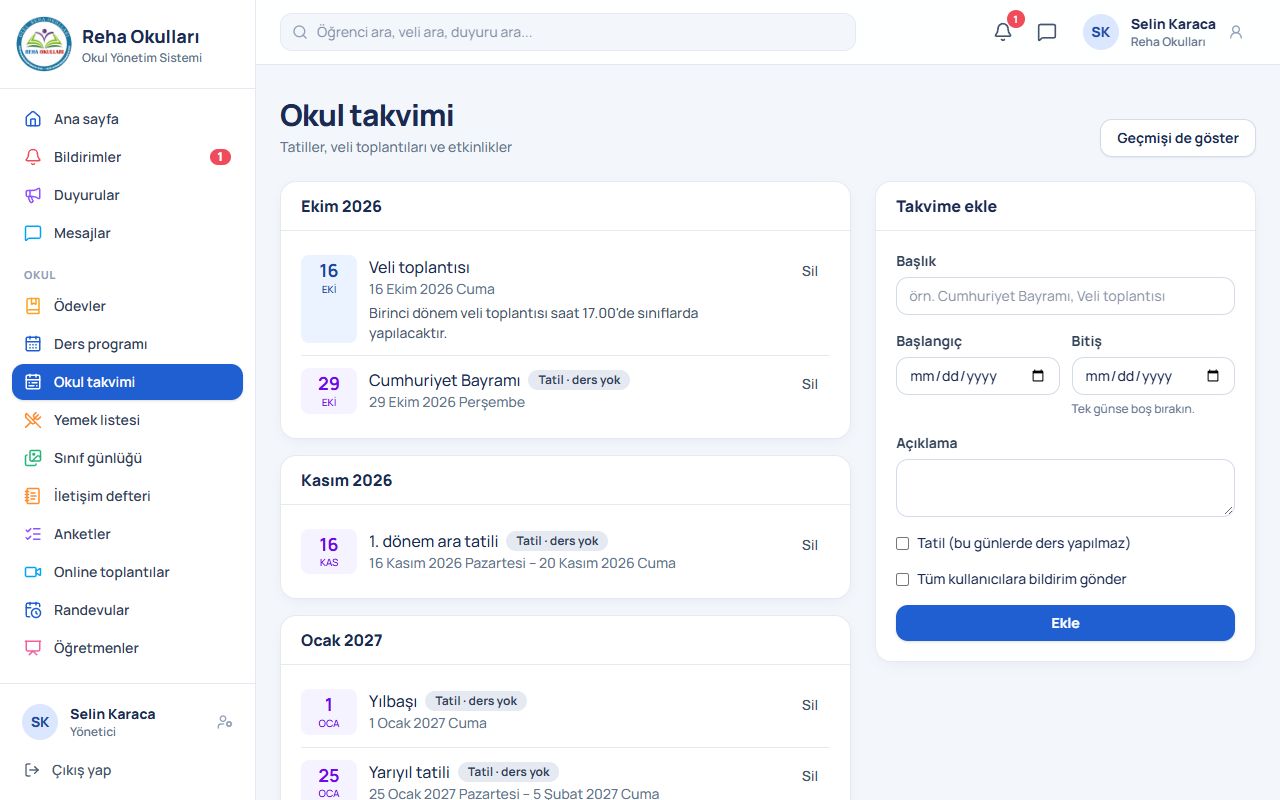Click the Reha Okulları school logo

[x=44, y=44]
